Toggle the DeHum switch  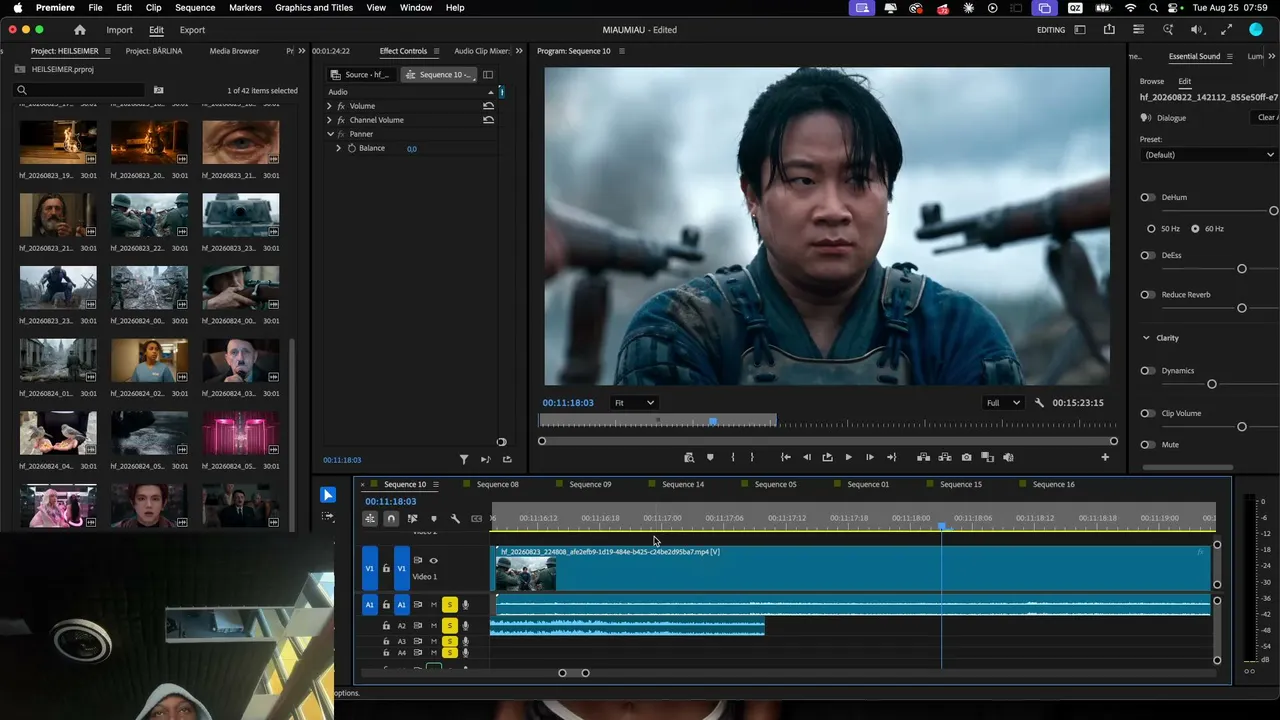tap(1148, 197)
